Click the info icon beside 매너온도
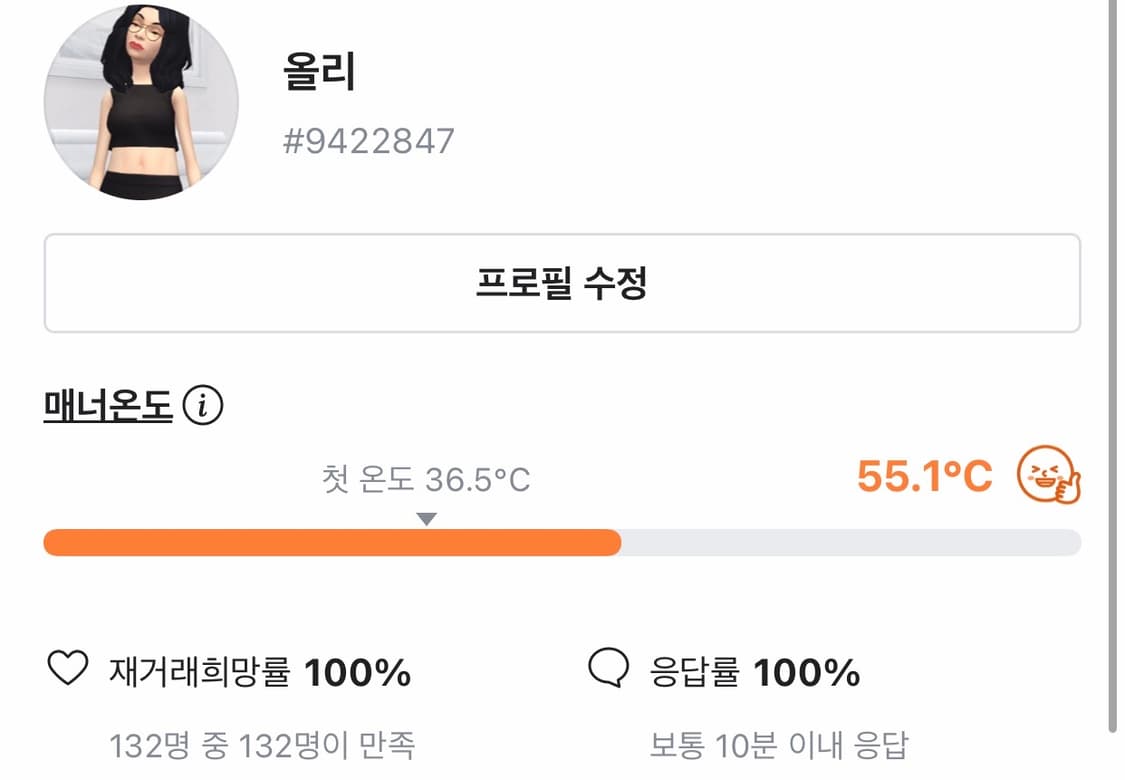Viewport: 1125px width, 780px height. [204, 407]
